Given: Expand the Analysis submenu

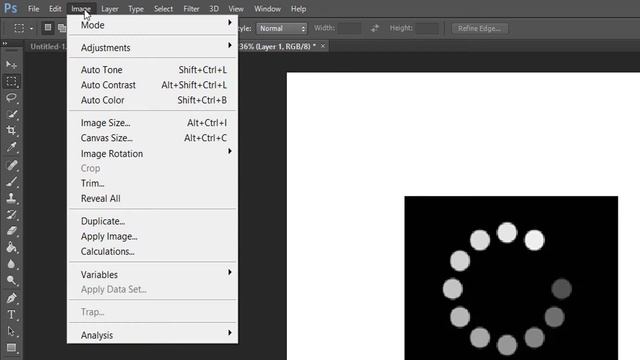Looking at the screenshot, I should click(x=153, y=335).
